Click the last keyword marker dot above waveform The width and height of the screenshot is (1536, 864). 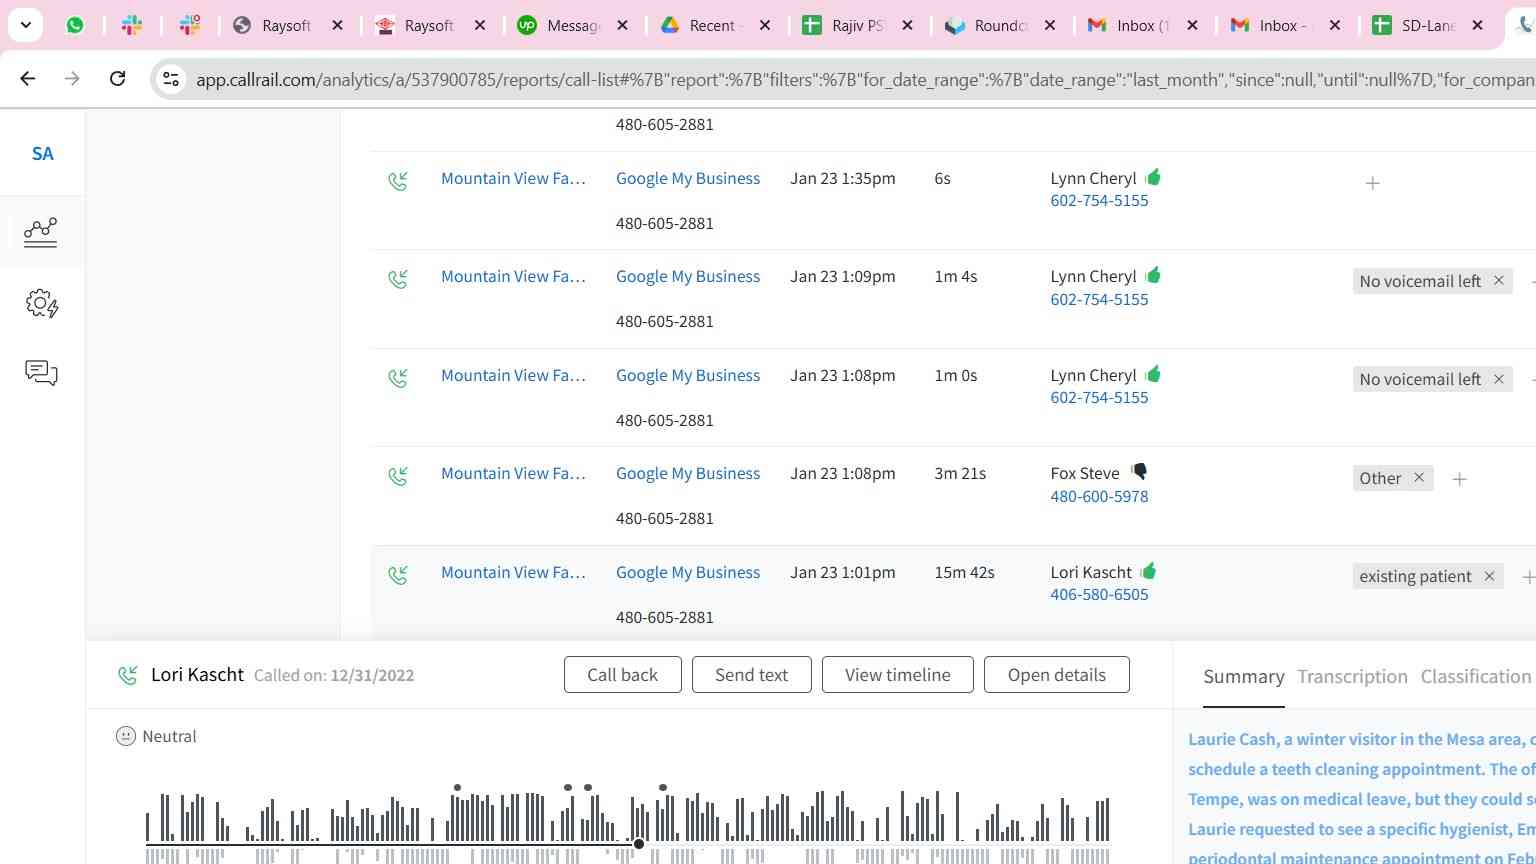[662, 788]
